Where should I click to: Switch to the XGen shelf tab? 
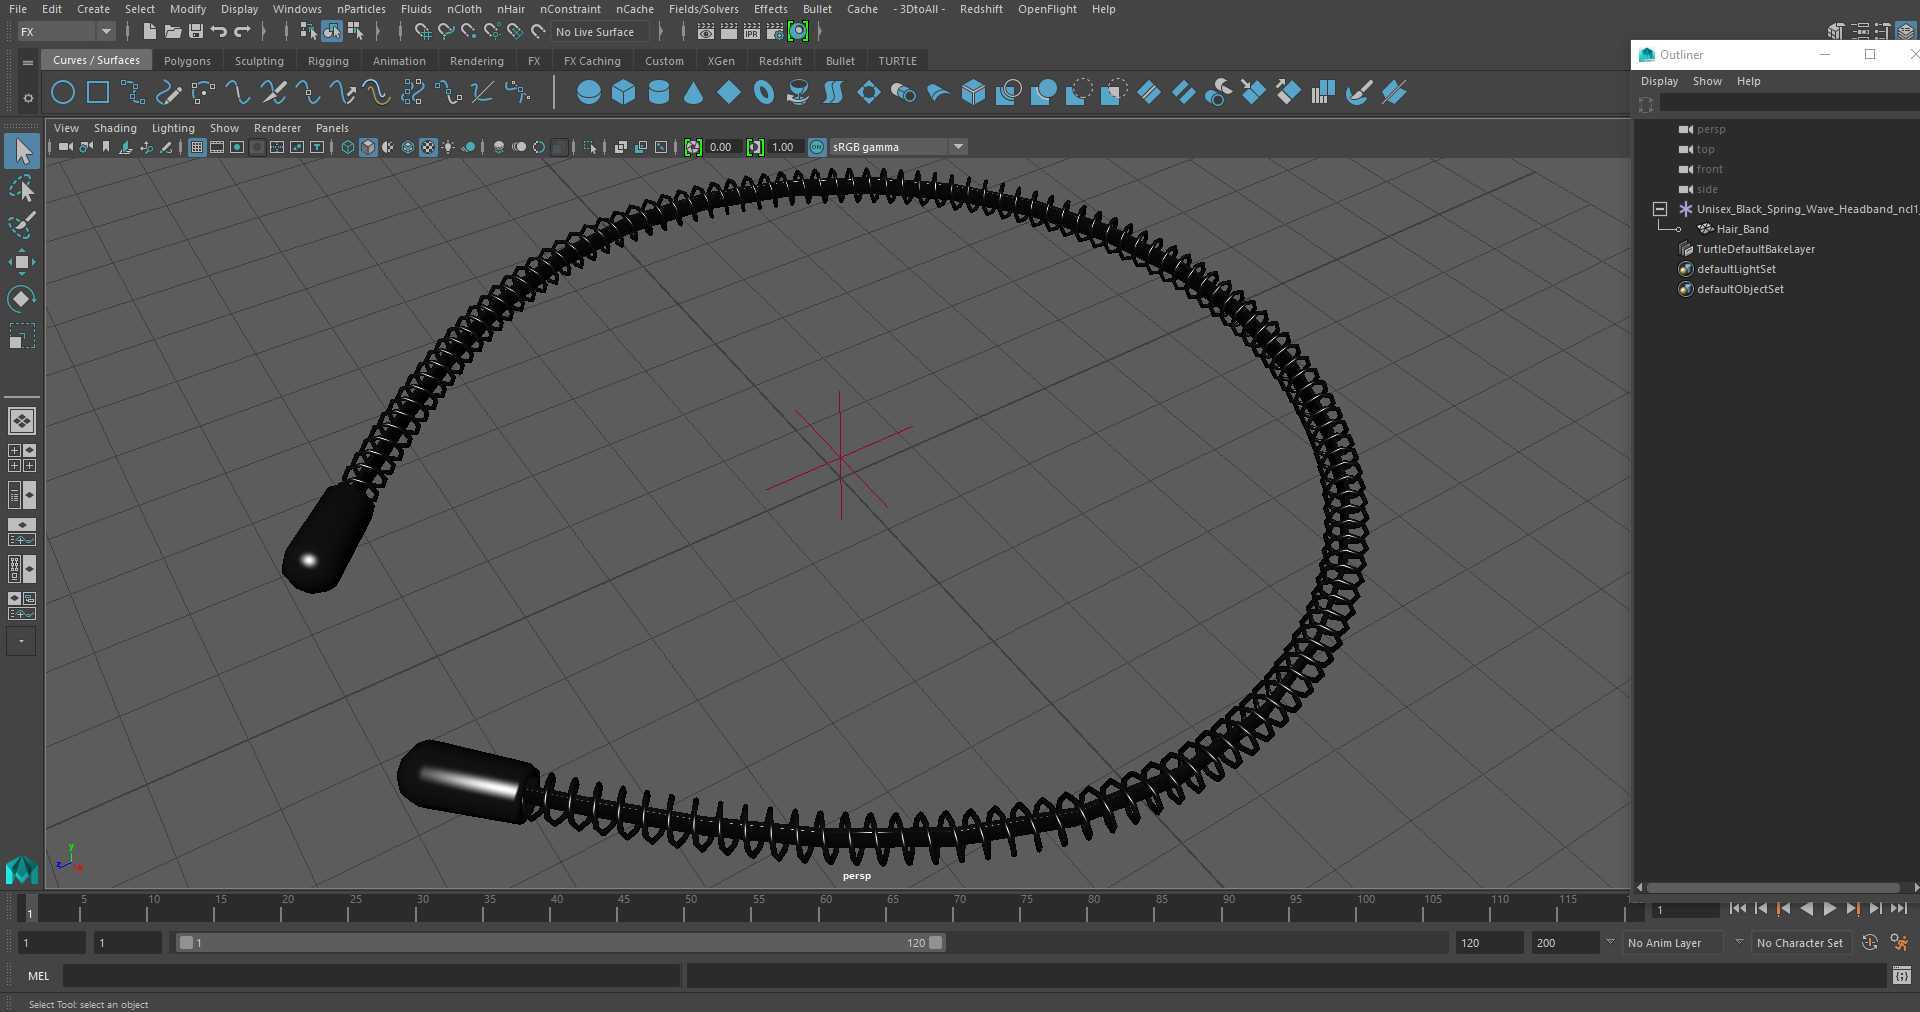721,61
